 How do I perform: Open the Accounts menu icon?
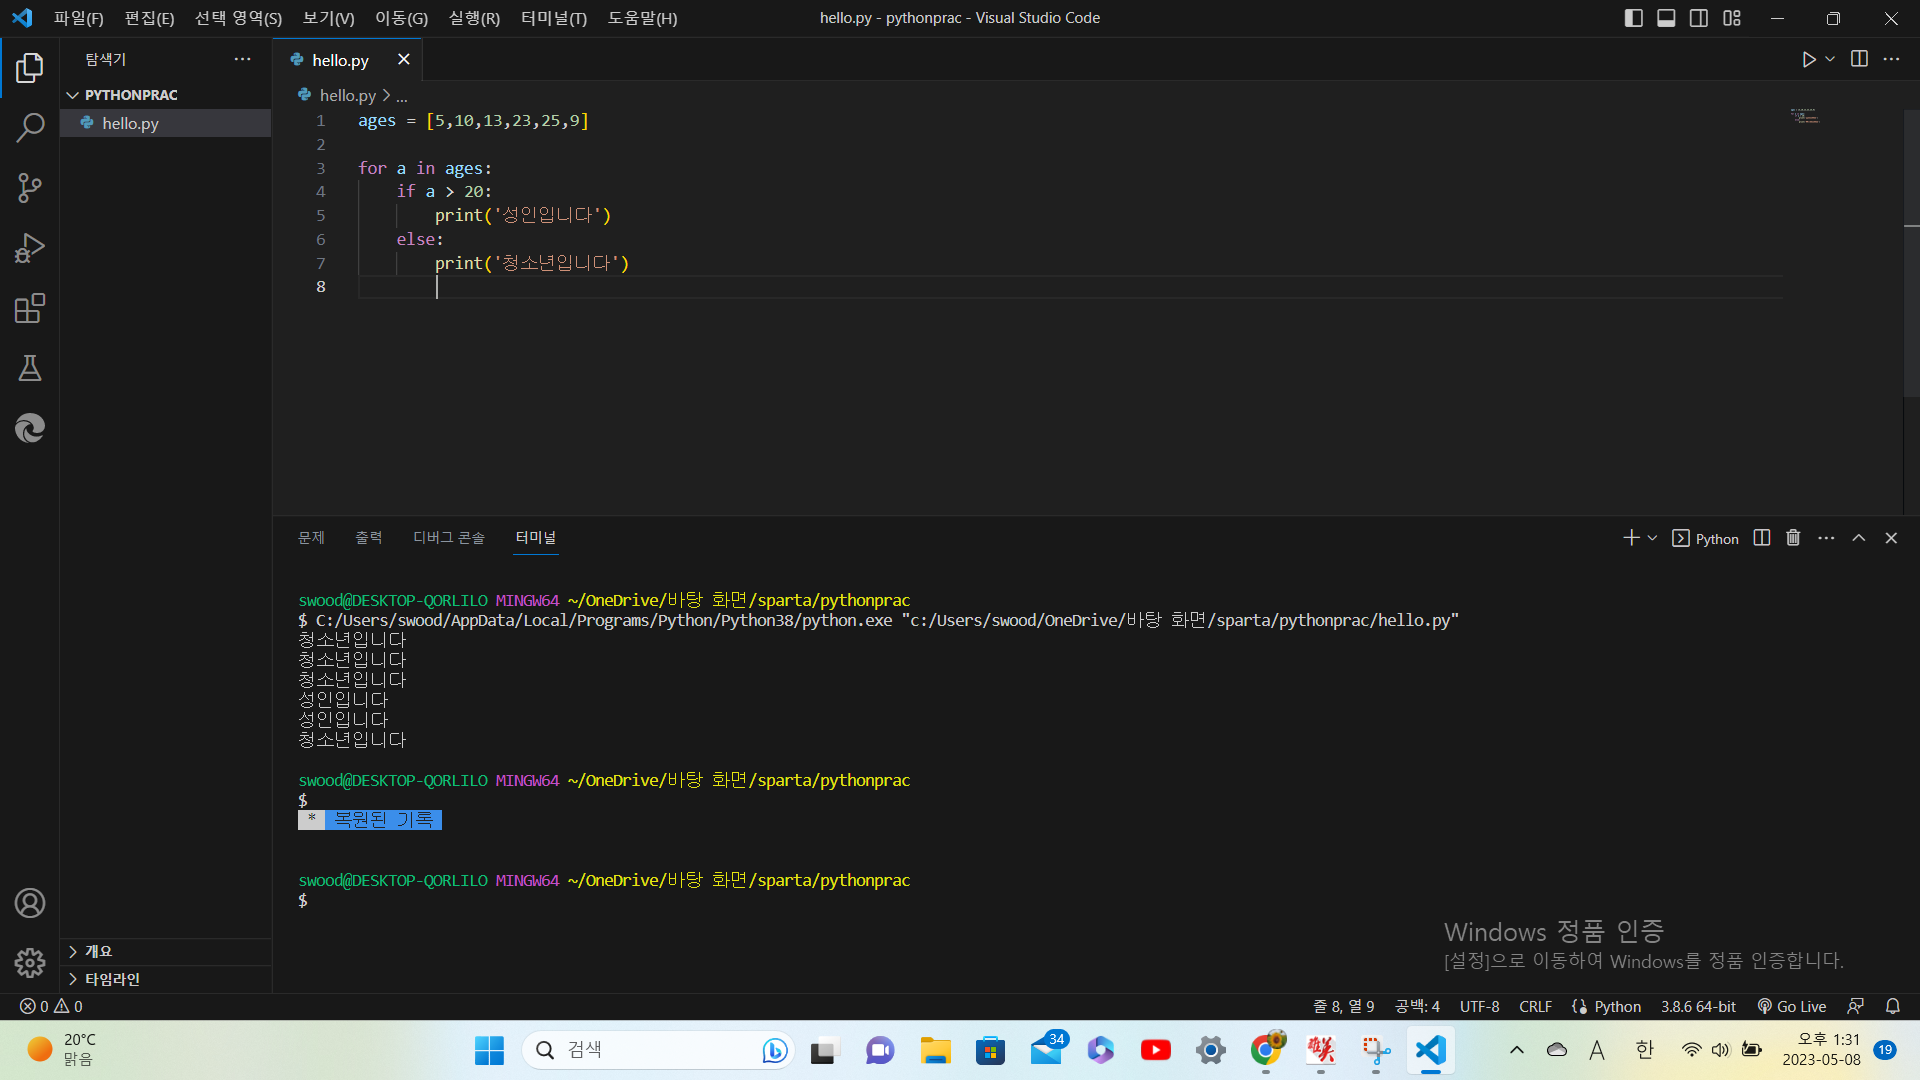pos(30,903)
